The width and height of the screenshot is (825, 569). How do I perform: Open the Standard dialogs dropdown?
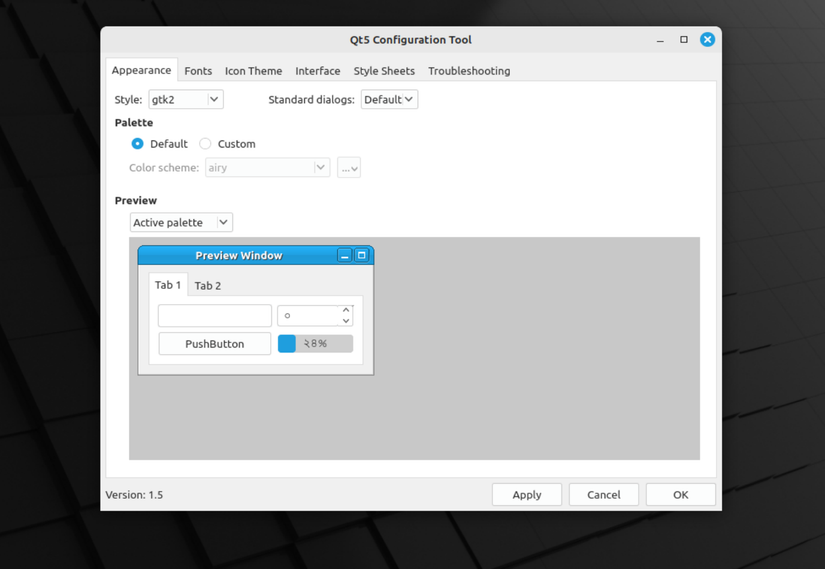point(389,99)
